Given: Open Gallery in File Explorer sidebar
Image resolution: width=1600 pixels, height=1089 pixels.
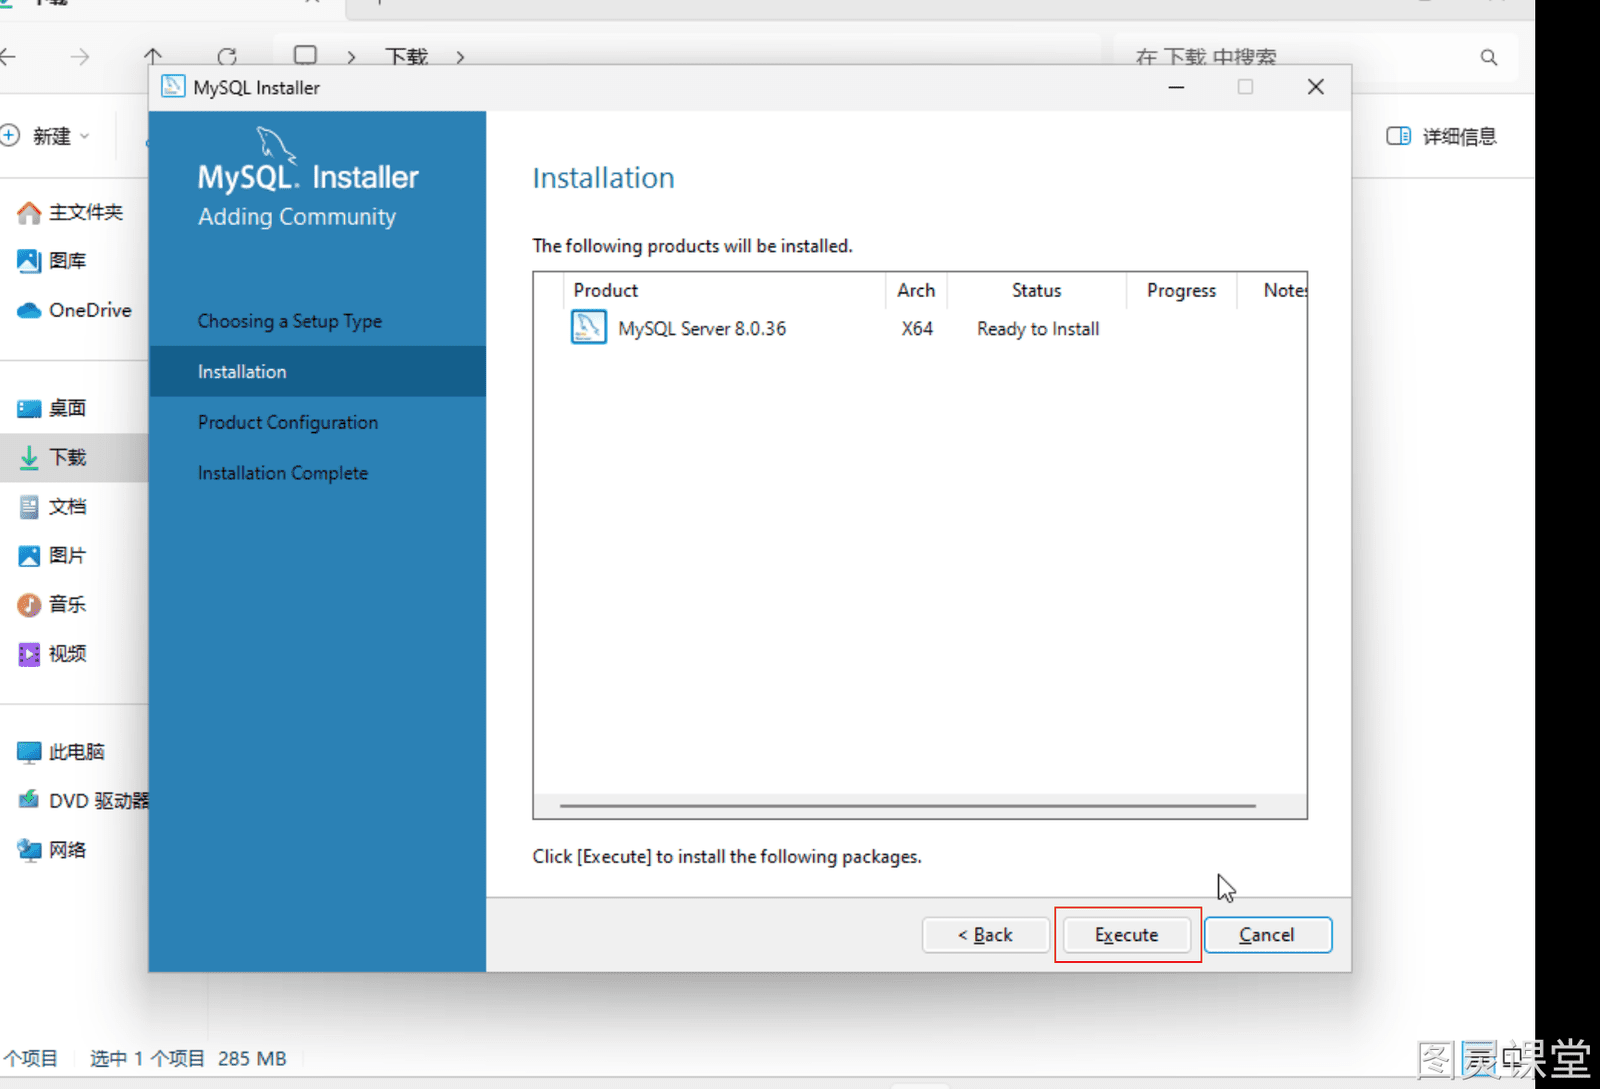Looking at the screenshot, I should (68, 261).
